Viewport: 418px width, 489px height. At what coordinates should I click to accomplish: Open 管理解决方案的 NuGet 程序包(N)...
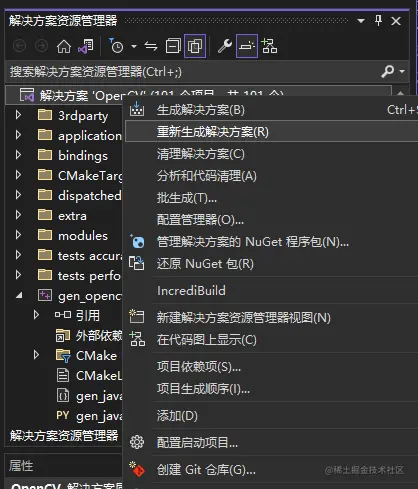pyautogui.click(x=271, y=242)
